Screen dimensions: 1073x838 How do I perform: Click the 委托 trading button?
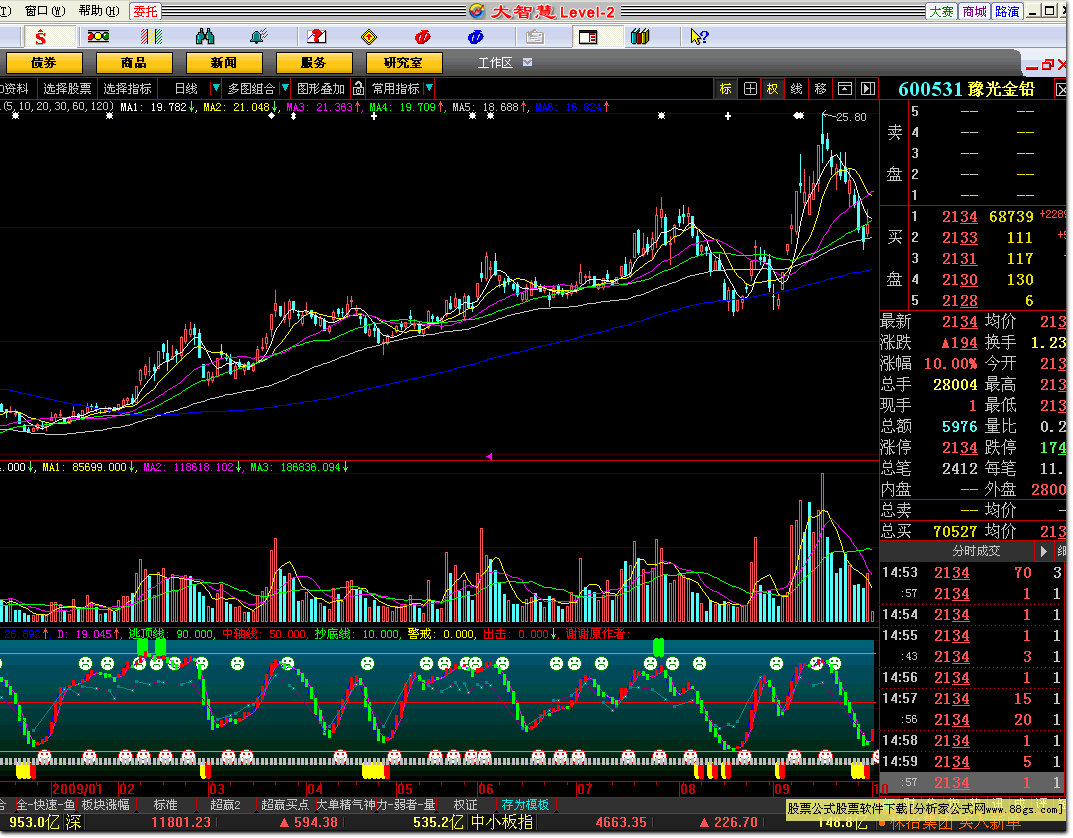tap(145, 12)
